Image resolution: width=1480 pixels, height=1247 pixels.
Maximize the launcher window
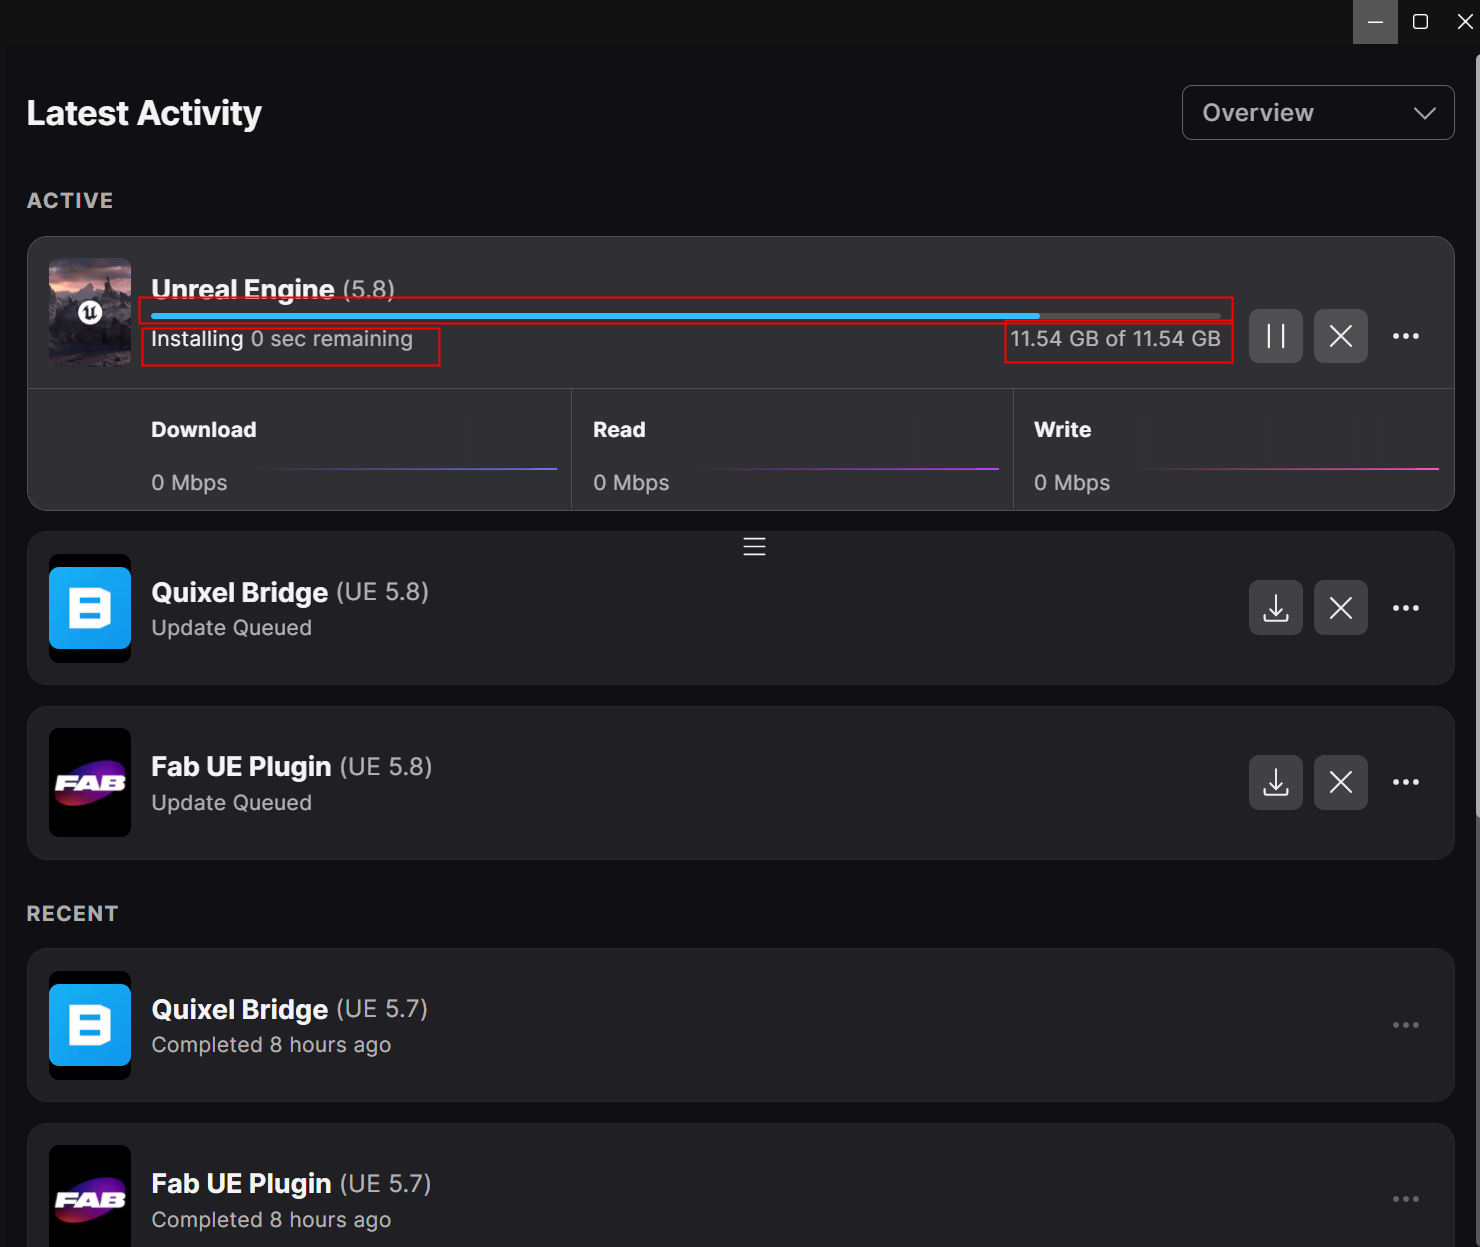click(1420, 22)
